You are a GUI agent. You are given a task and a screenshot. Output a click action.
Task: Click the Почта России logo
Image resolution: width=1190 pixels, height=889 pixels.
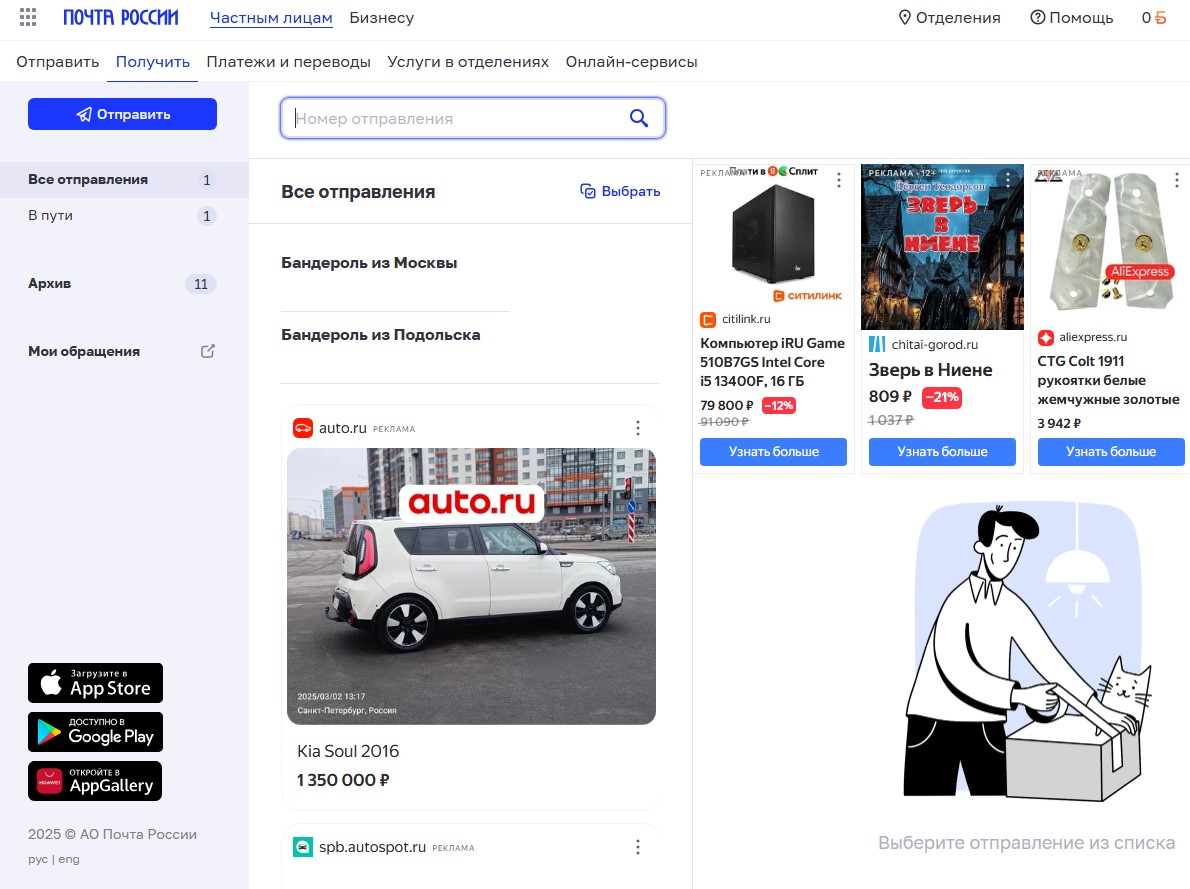(x=120, y=18)
